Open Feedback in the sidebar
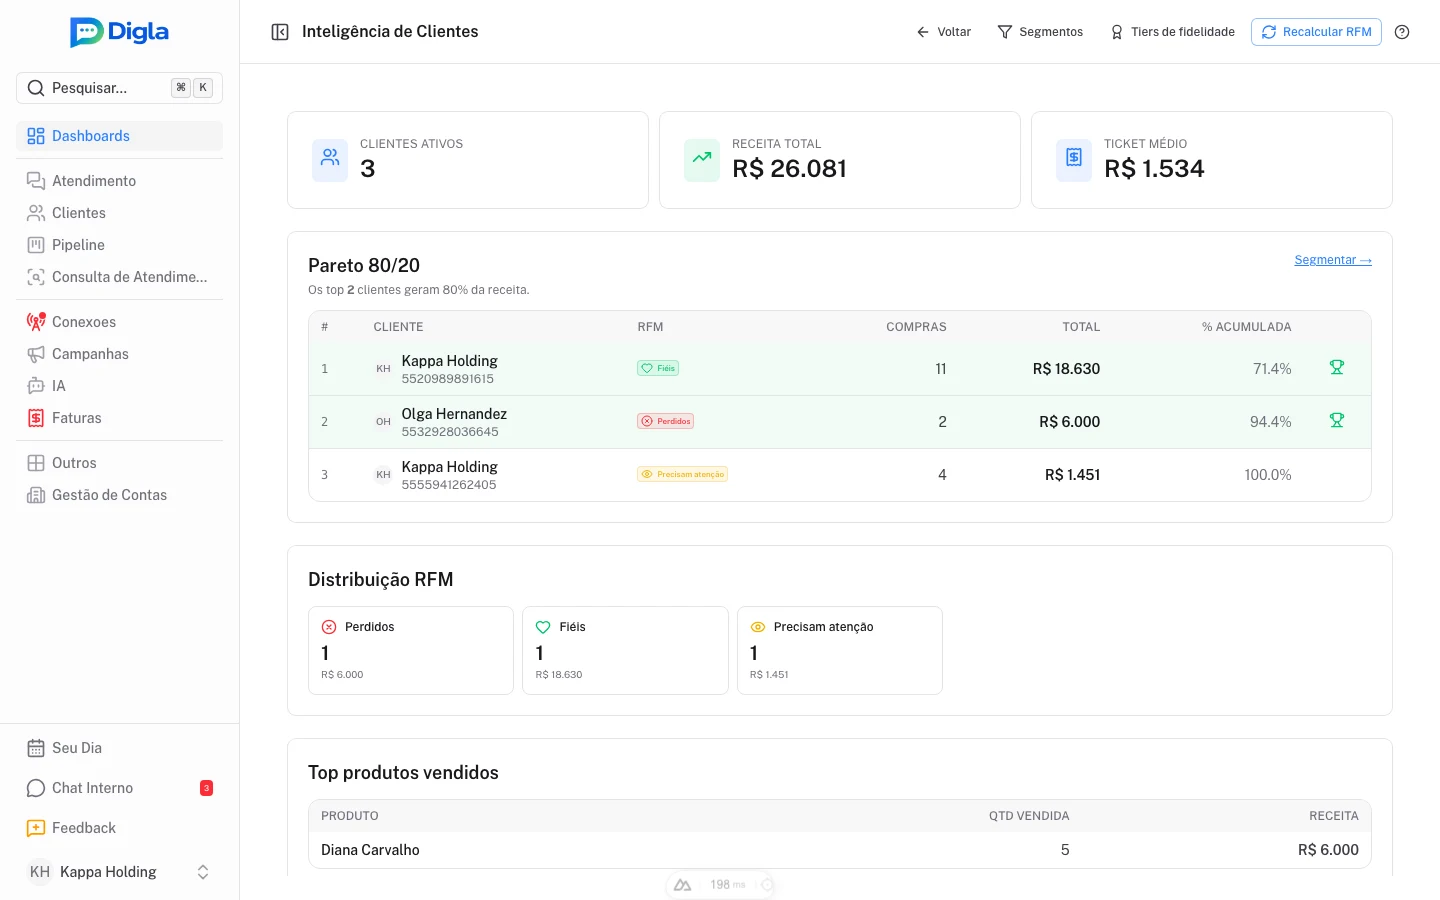Viewport: 1440px width, 900px height. [119, 828]
